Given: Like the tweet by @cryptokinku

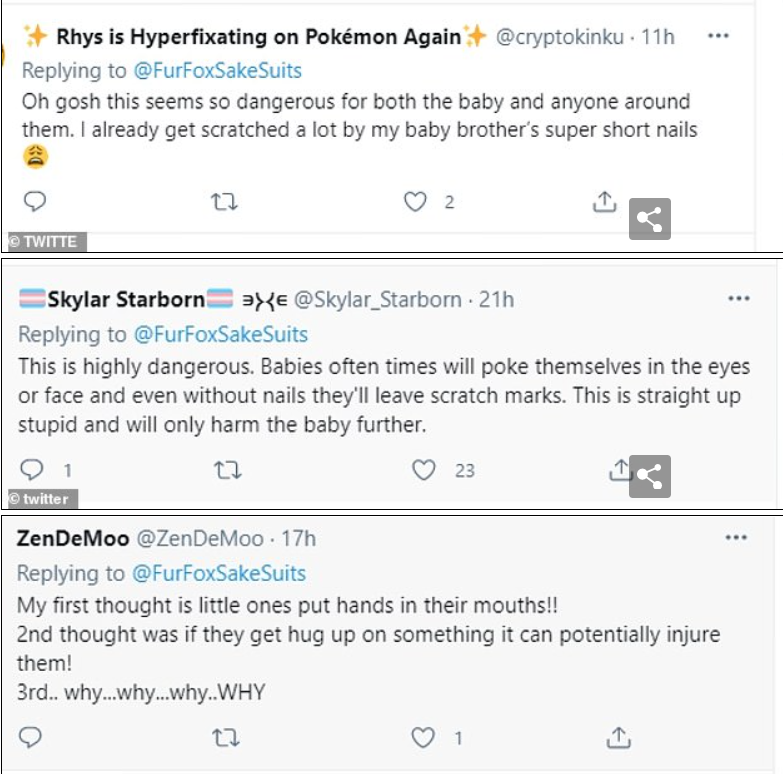Looking at the screenshot, I should [415, 202].
